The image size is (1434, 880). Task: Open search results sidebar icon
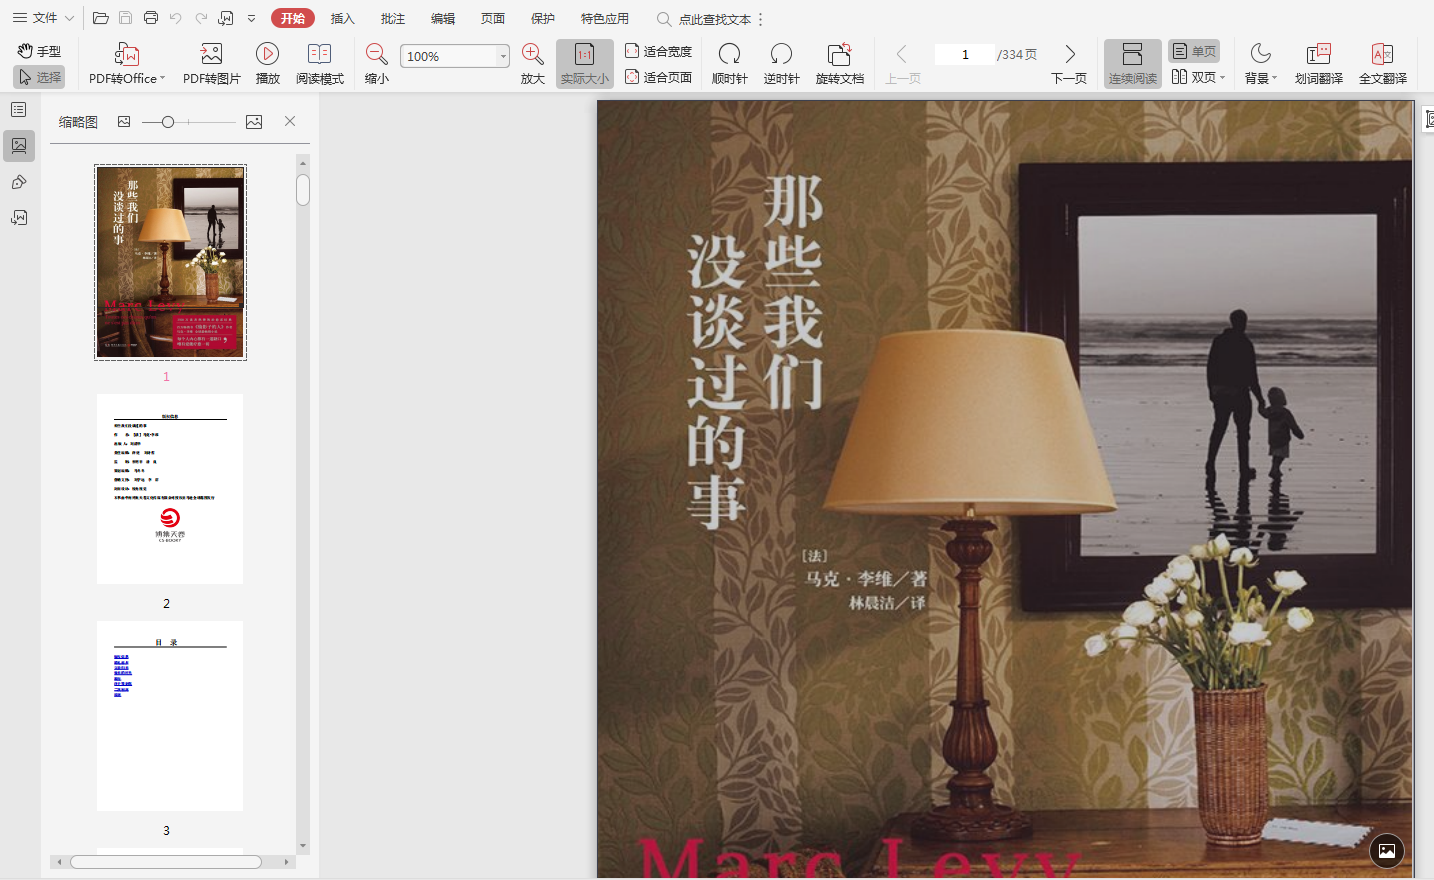tap(19, 218)
